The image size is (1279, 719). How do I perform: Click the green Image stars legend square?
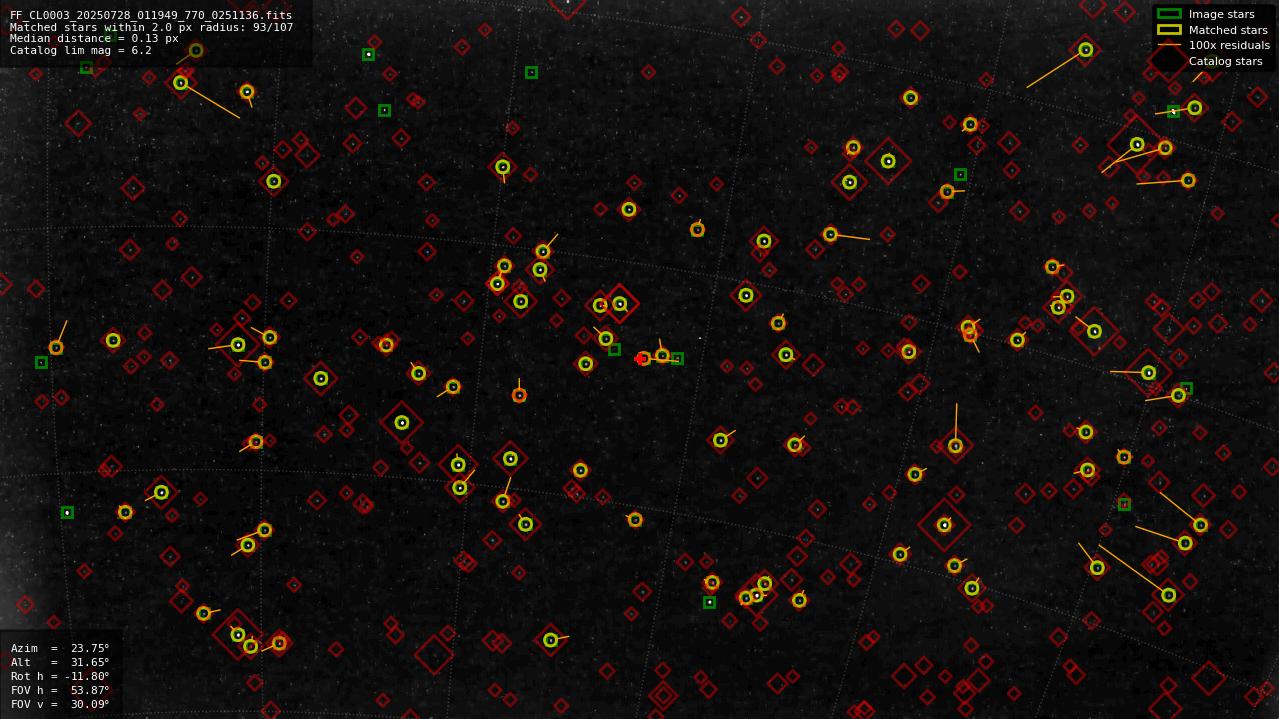(1169, 14)
